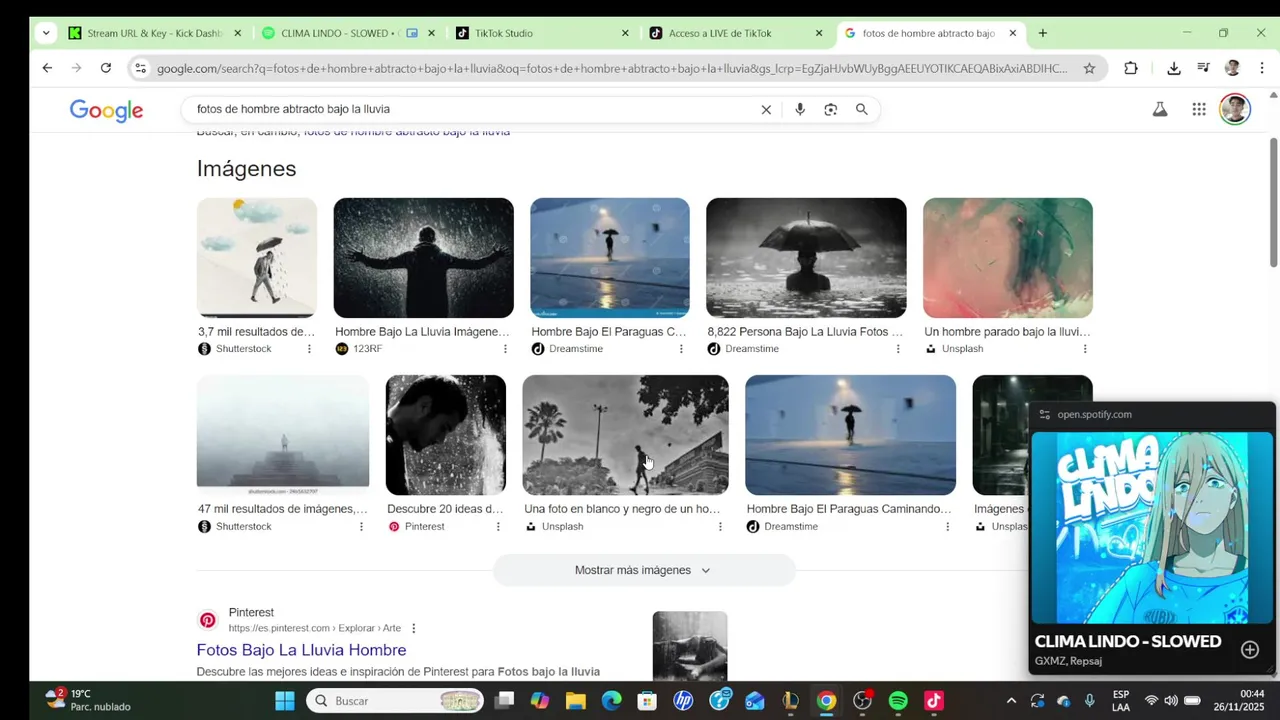Open the man's profile face Pinterest thumbnail

[446, 435]
